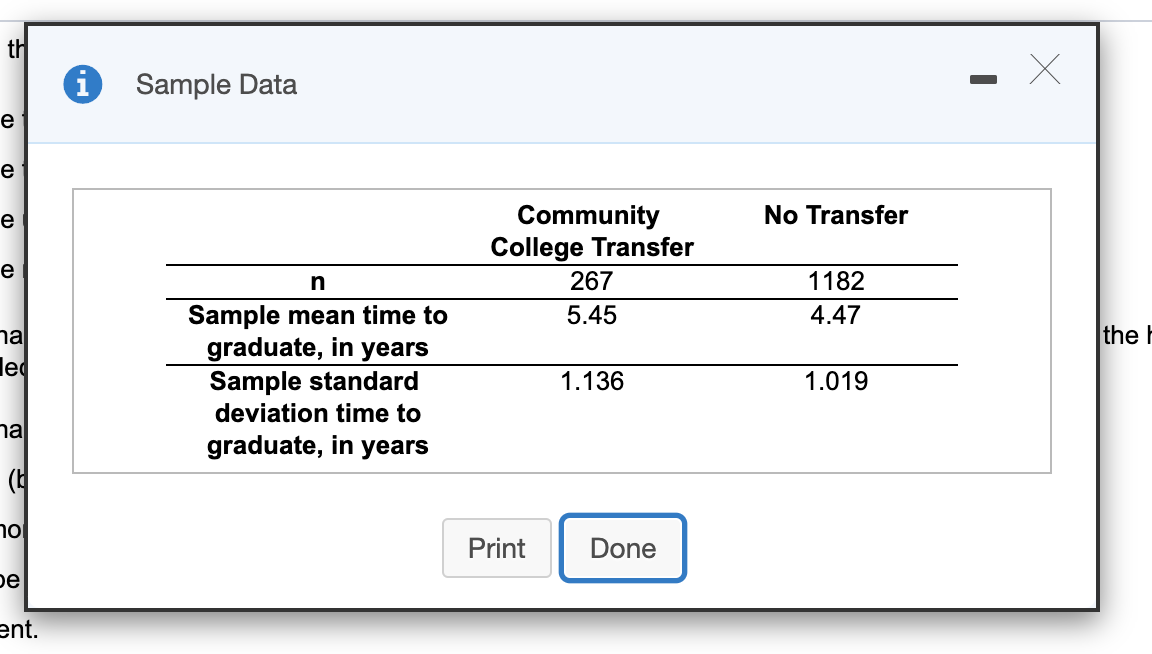This screenshot has height=654, width=1152.
Task: Close the Sample Data dialog
Action: (x=1043, y=70)
